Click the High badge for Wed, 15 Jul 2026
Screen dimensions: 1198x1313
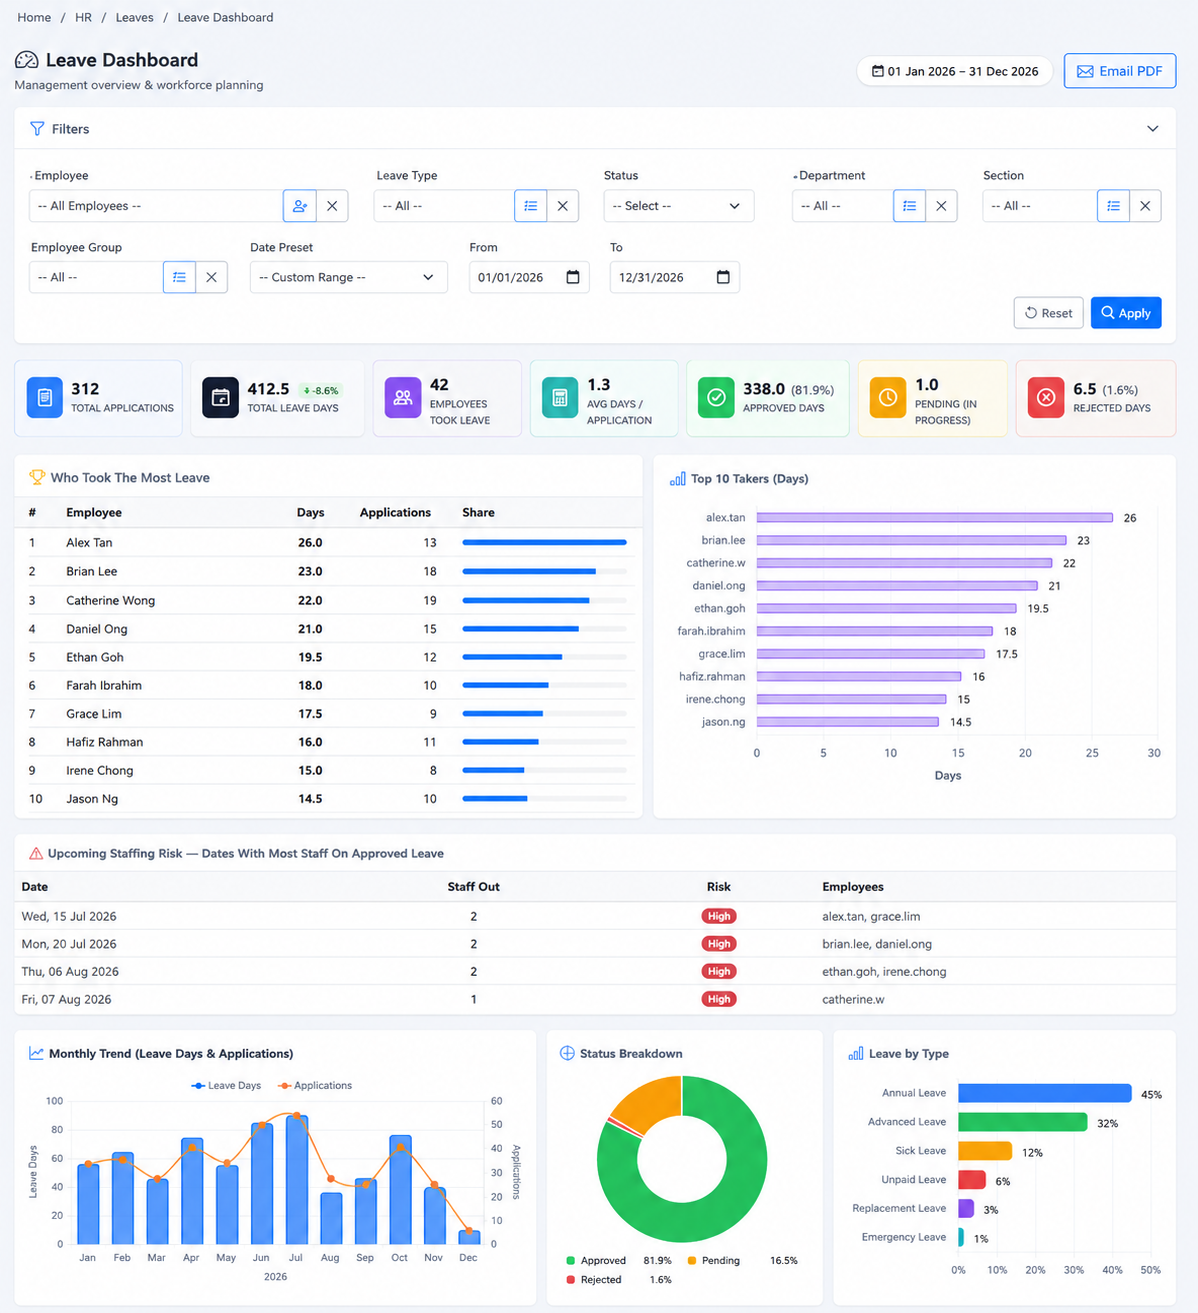pos(719,916)
